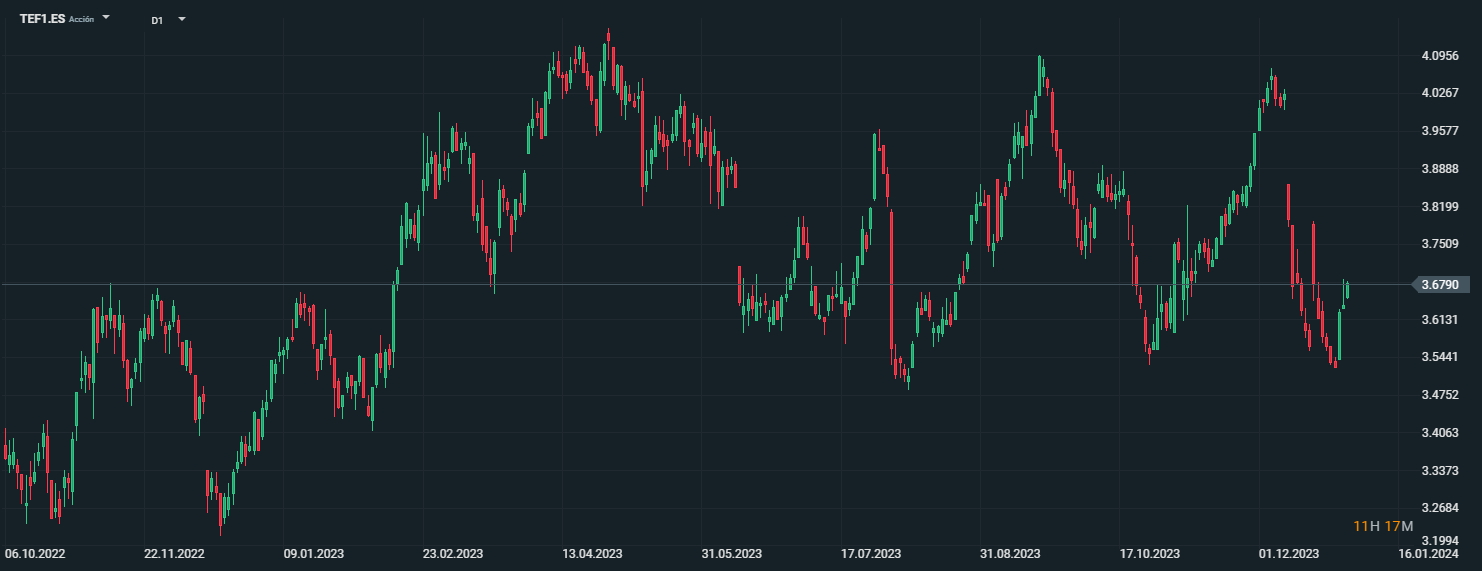The height and width of the screenshot is (571, 1482).
Task: Click the 3.4063 price scale value
Action: tap(1440, 433)
